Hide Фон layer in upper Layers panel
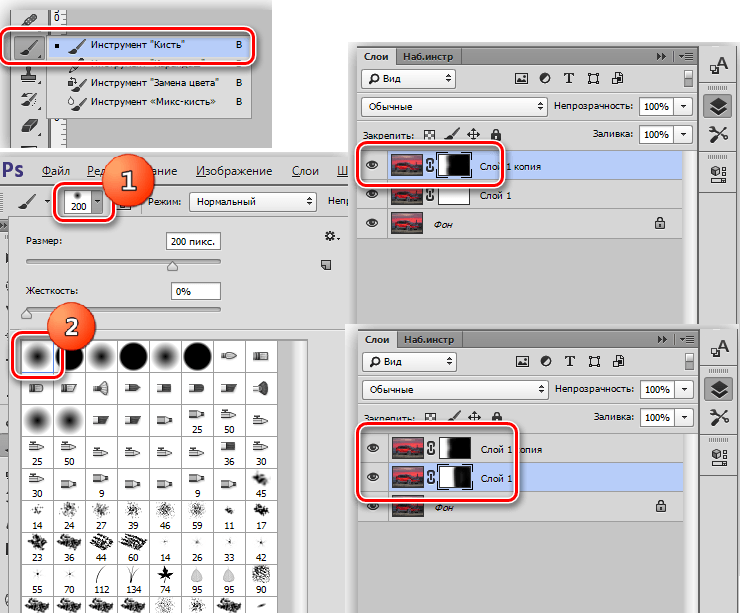 click(x=372, y=224)
